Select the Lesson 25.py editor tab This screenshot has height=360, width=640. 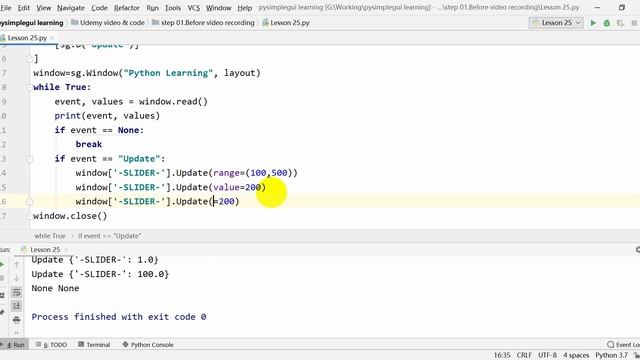(27, 38)
